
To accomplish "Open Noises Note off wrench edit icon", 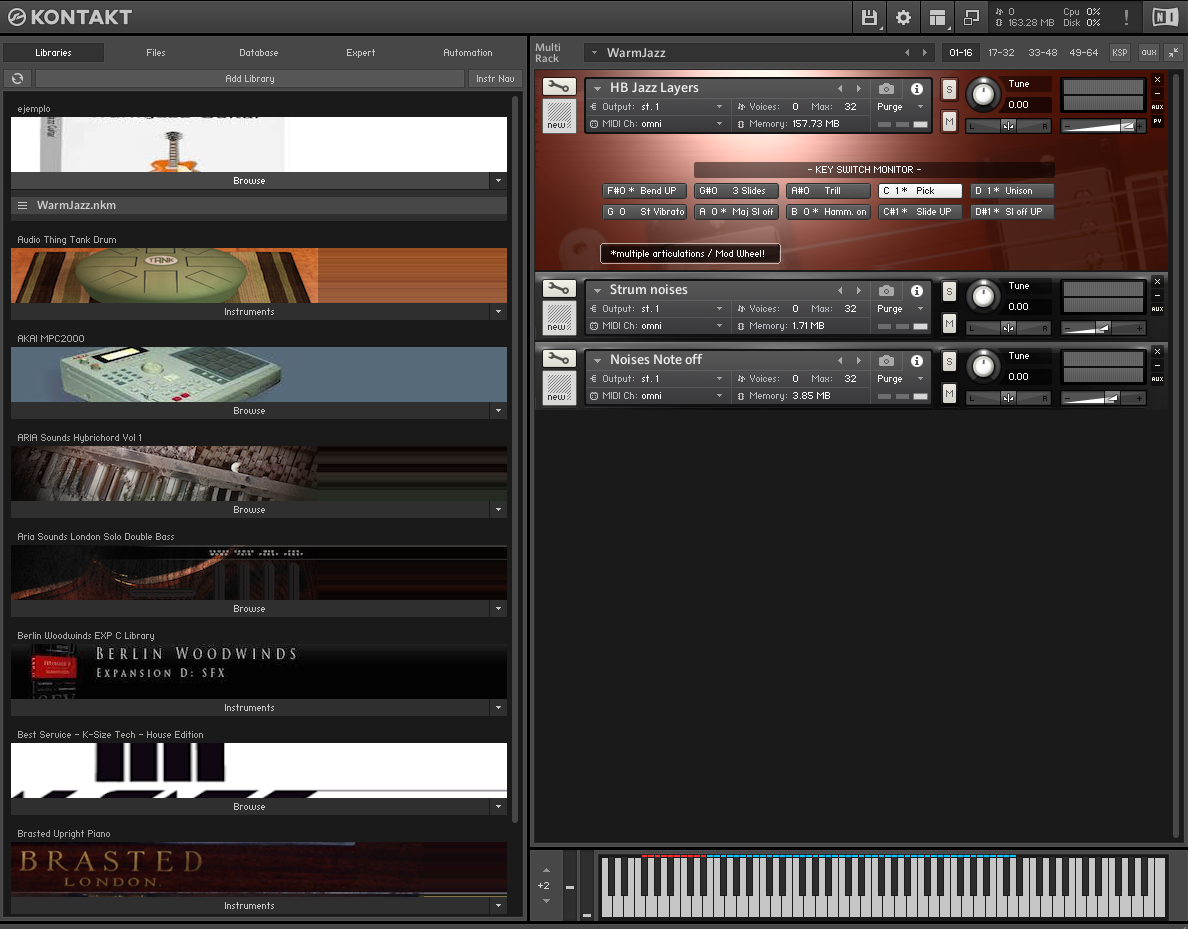I will (x=559, y=358).
